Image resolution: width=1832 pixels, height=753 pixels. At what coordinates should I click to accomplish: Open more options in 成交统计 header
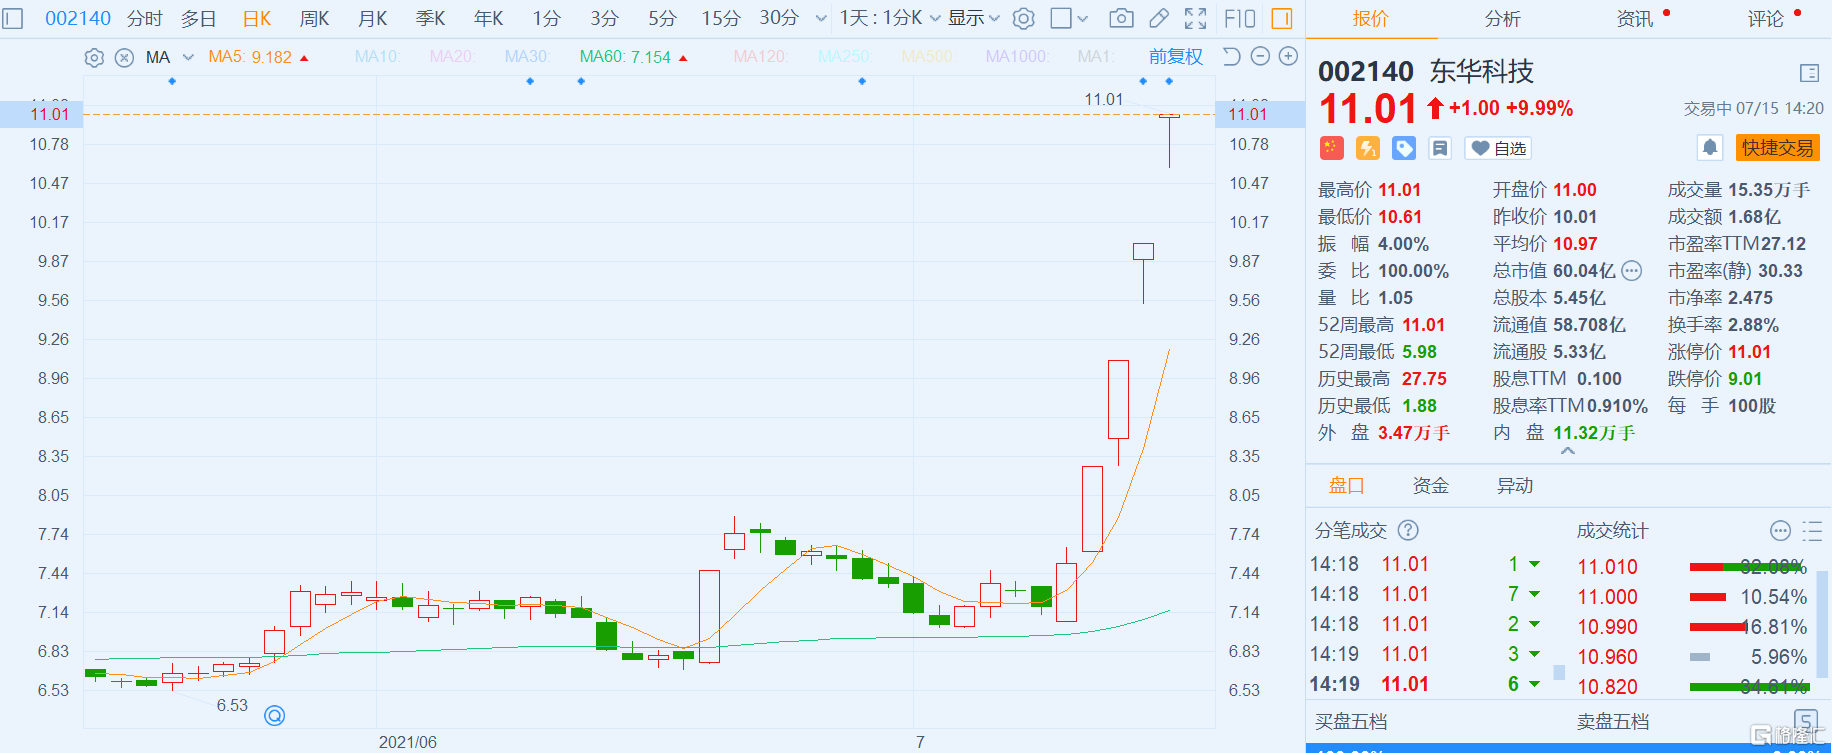(1780, 530)
